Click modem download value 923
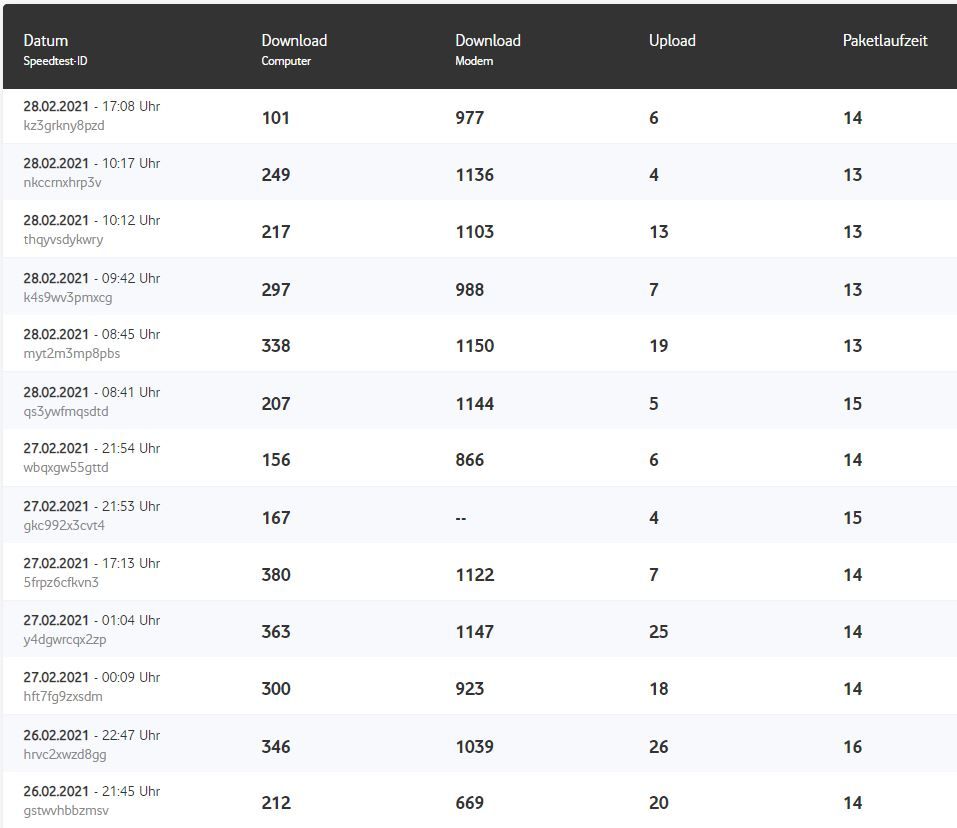The image size is (957, 828). point(469,689)
